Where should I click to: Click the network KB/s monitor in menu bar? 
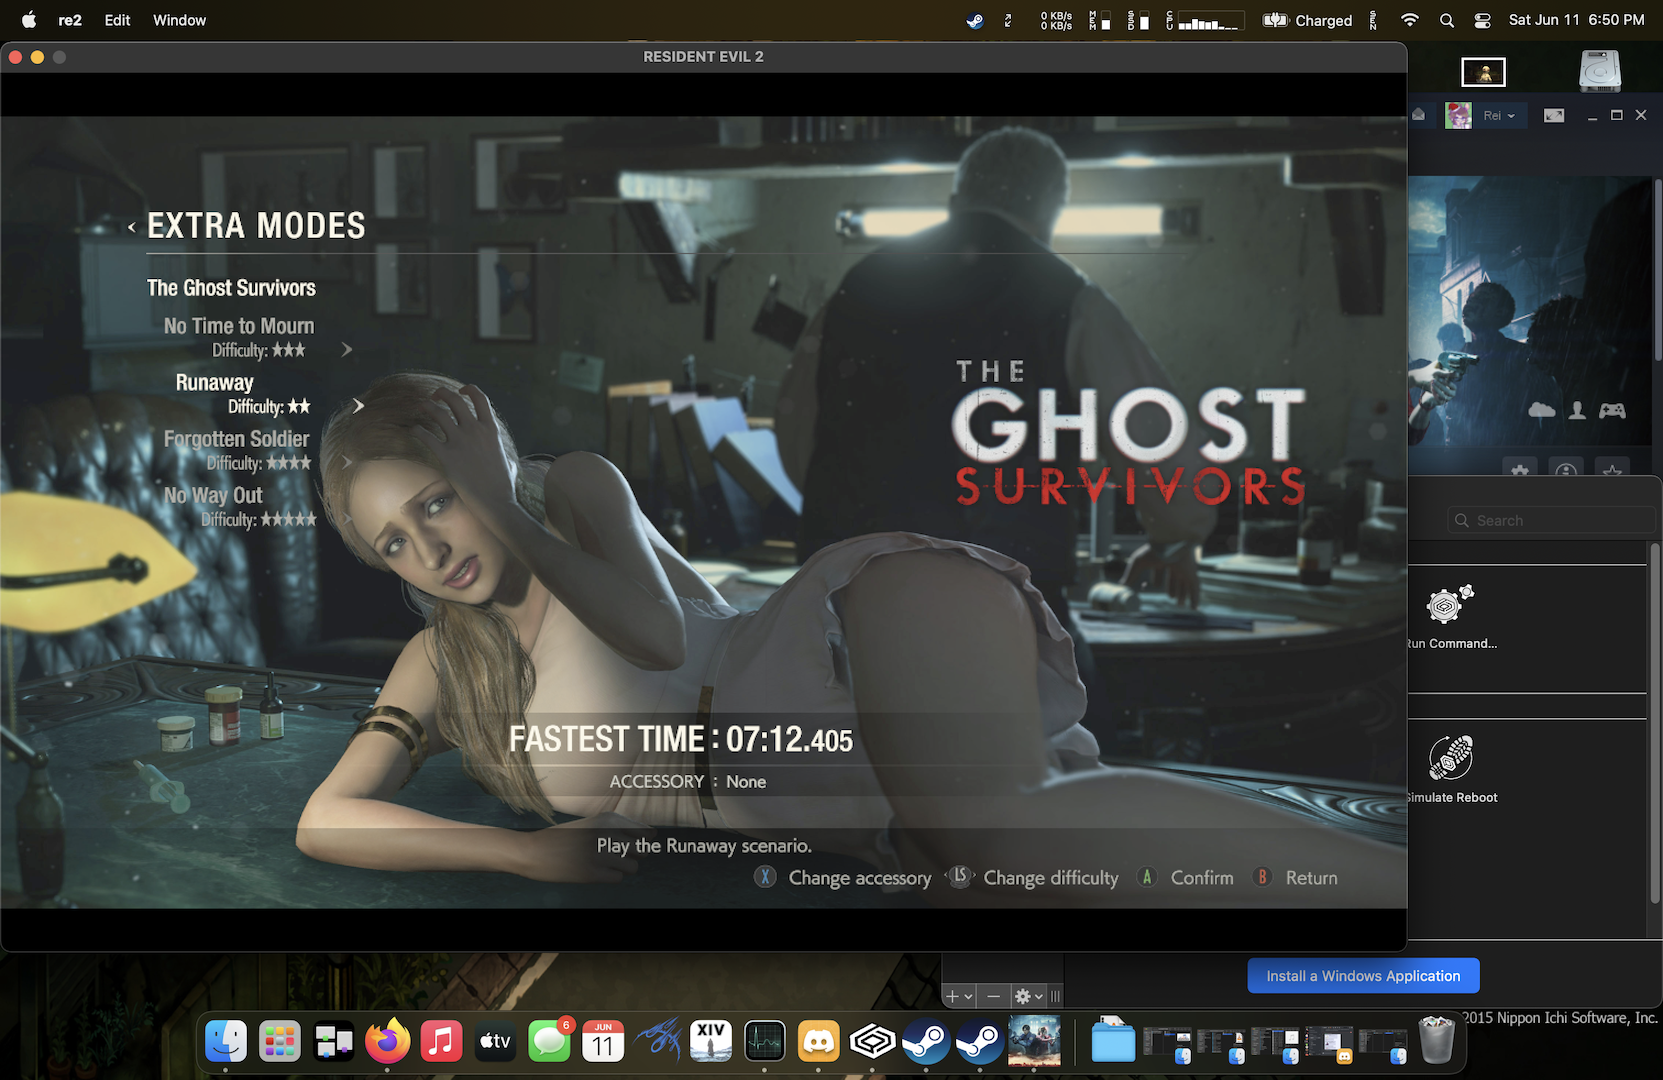click(x=1056, y=20)
